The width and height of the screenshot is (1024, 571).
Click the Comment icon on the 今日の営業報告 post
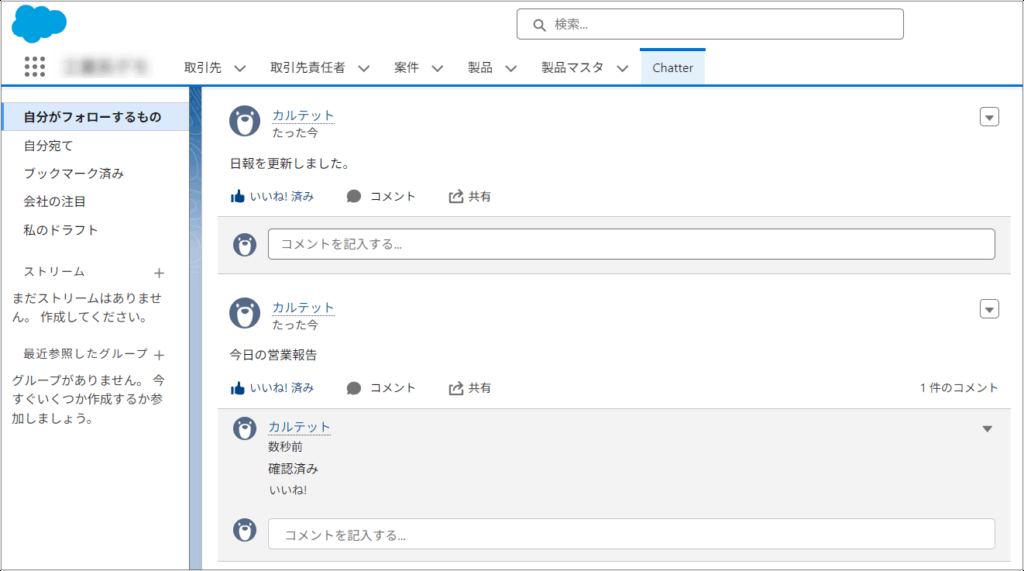[354, 388]
